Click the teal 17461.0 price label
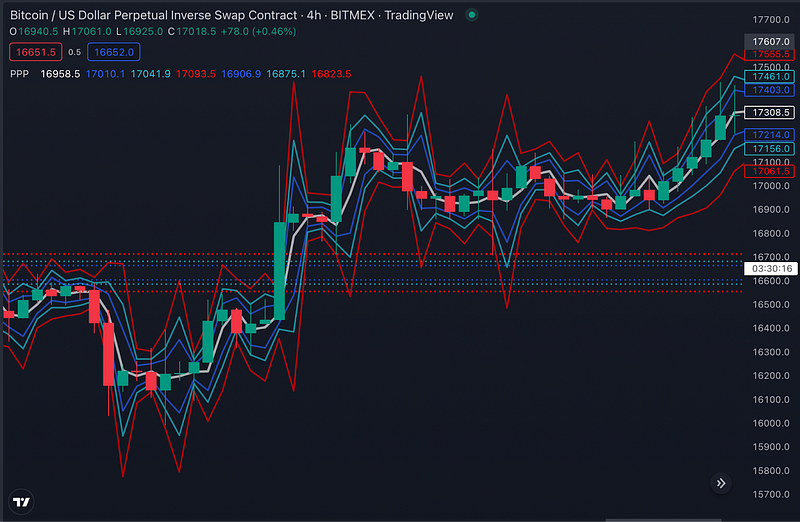Image resolution: width=800 pixels, height=522 pixels. point(769,77)
